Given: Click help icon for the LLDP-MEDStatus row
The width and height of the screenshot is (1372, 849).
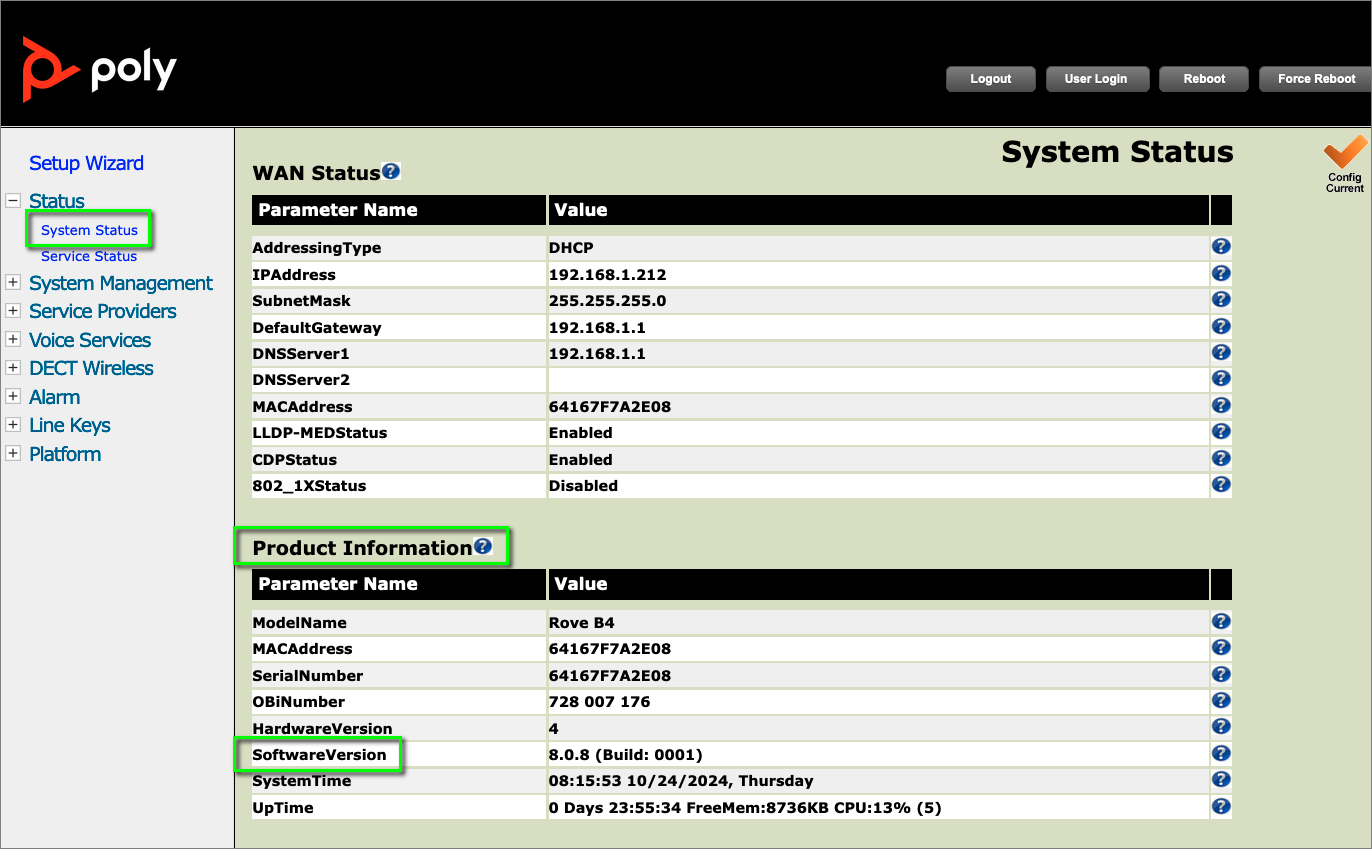Looking at the screenshot, I should coord(1220,432).
